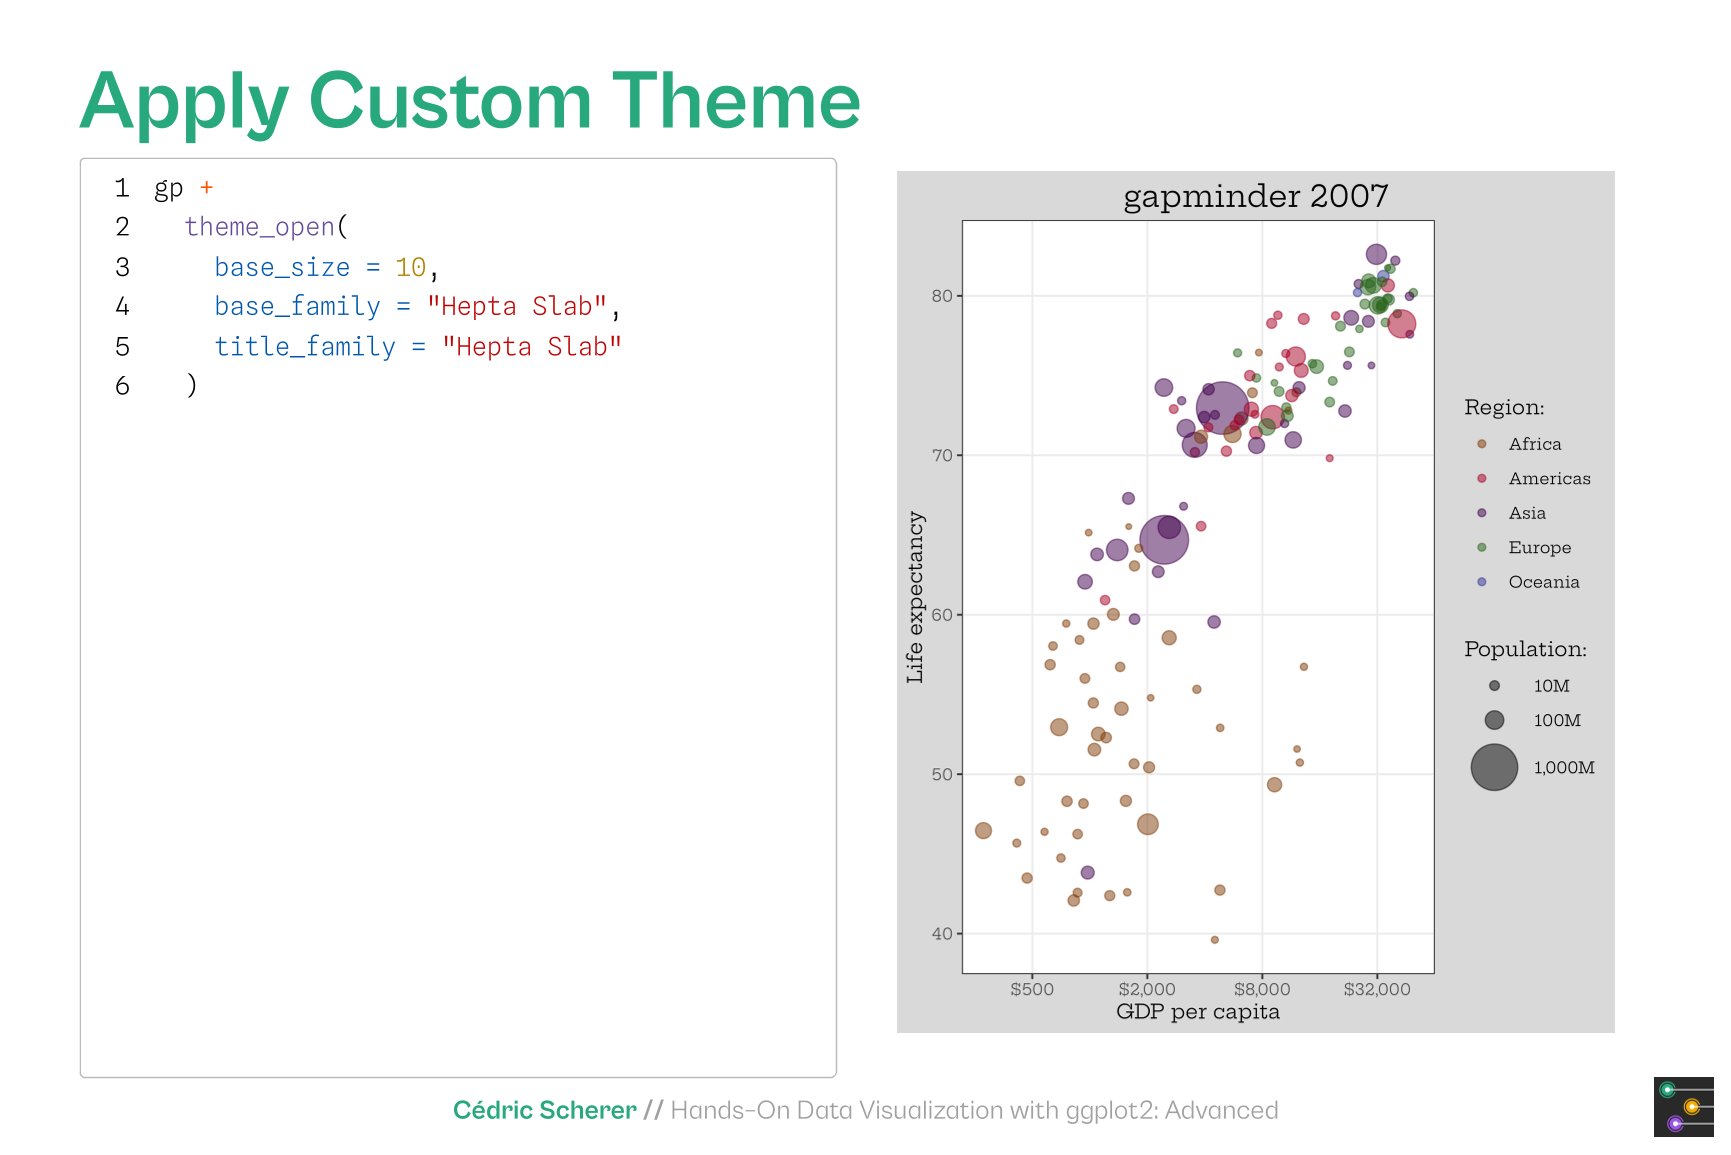Screen dimensions: 1731x1155
Task: Click the Apply Custom Theme heading
Action: click(470, 100)
